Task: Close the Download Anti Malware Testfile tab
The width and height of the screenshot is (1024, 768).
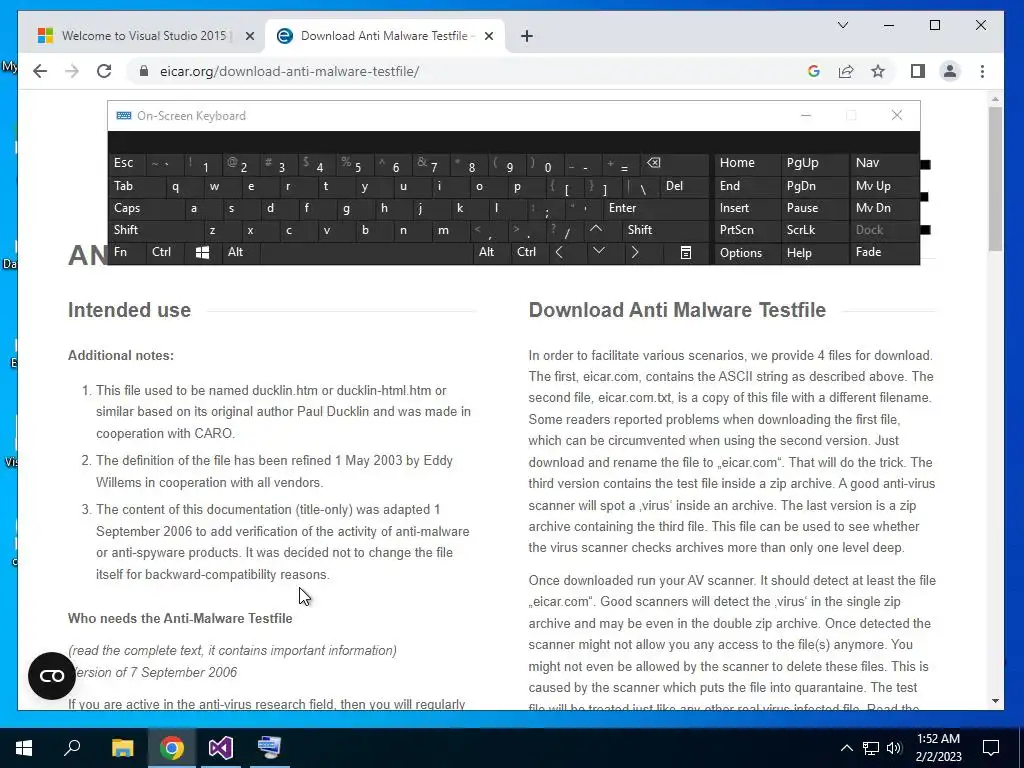Action: point(488,36)
